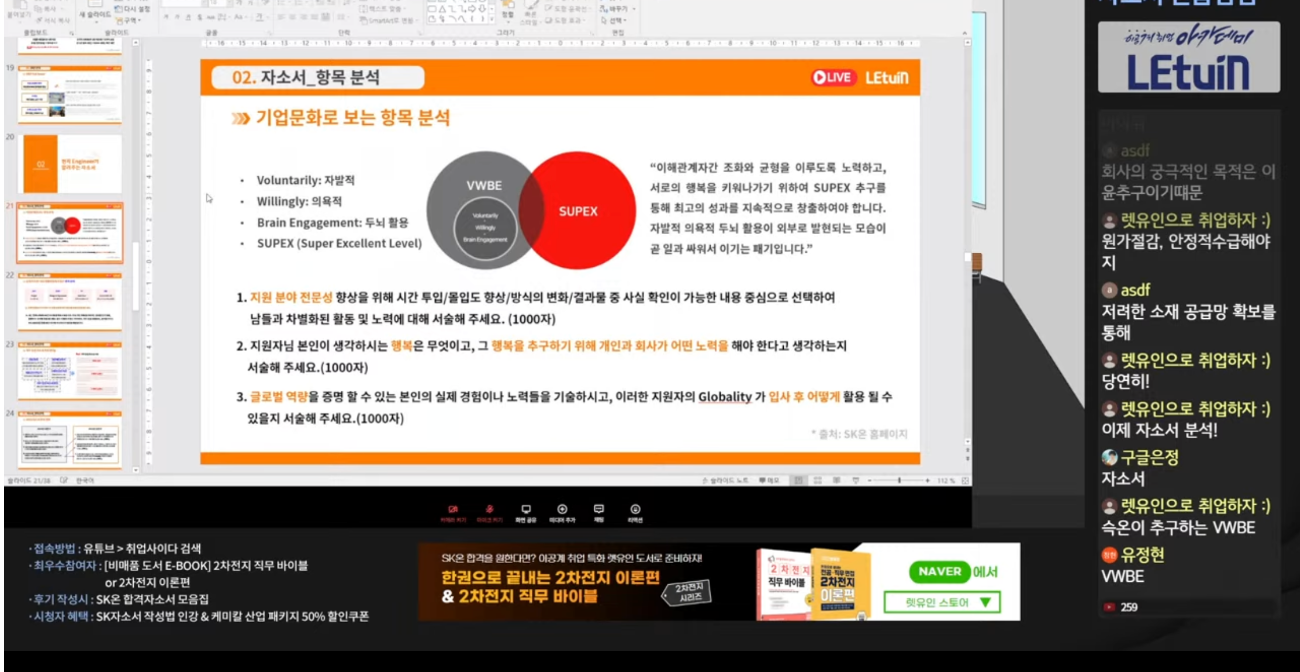Click the 2차전지 이론편 book cover
Viewport: 1300px width, 672px height.
click(839, 583)
